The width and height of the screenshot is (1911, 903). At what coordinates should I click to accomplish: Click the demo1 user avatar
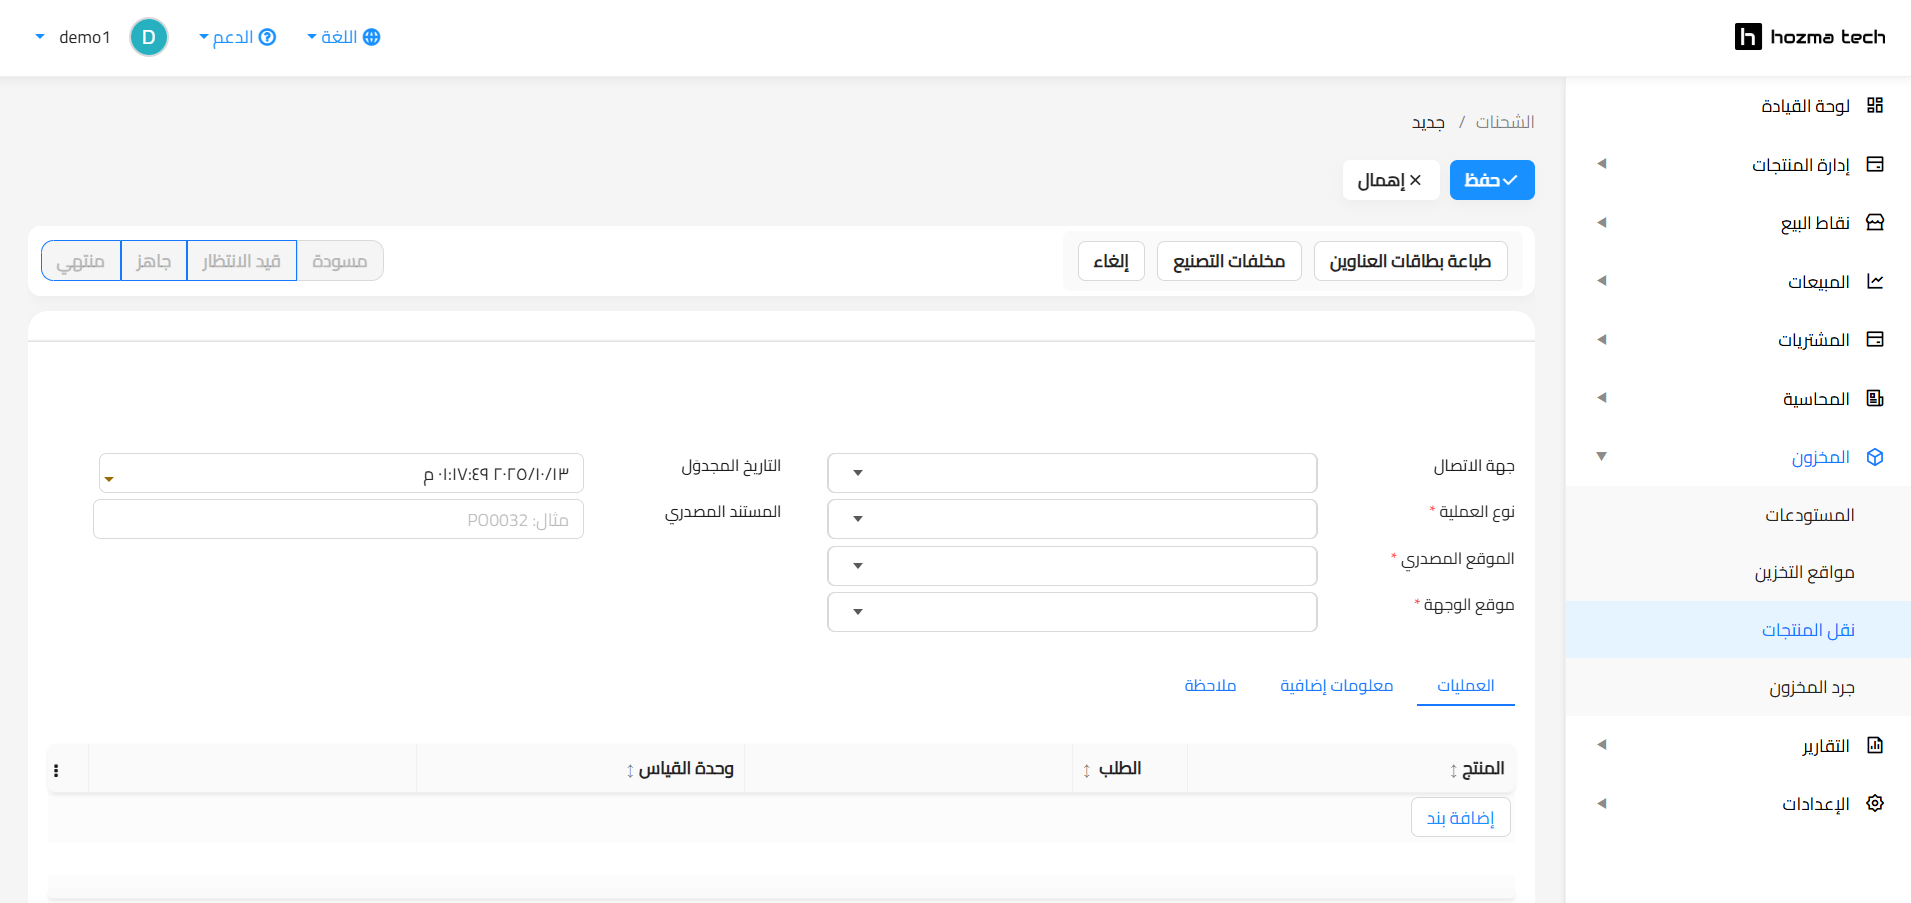[x=149, y=37]
